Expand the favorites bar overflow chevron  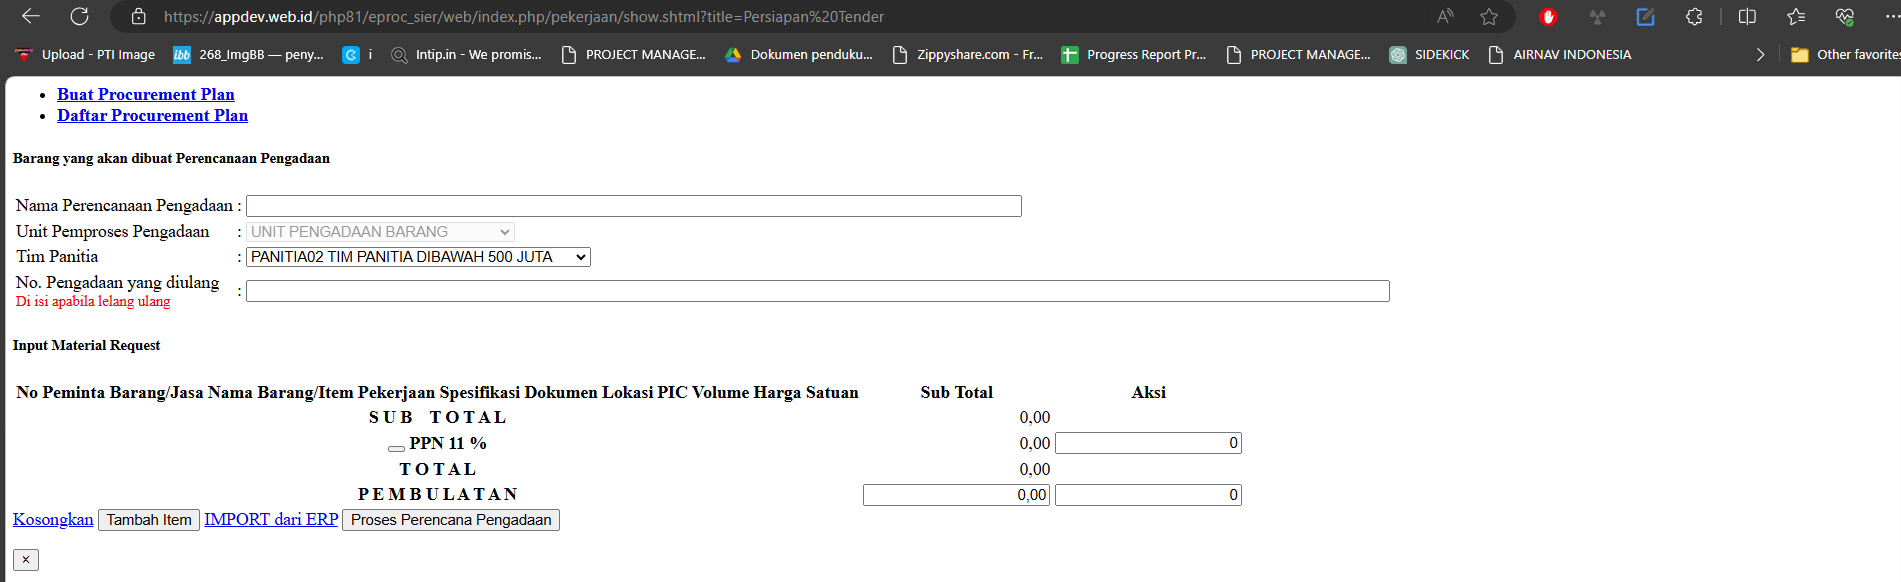click(1760, 55)
